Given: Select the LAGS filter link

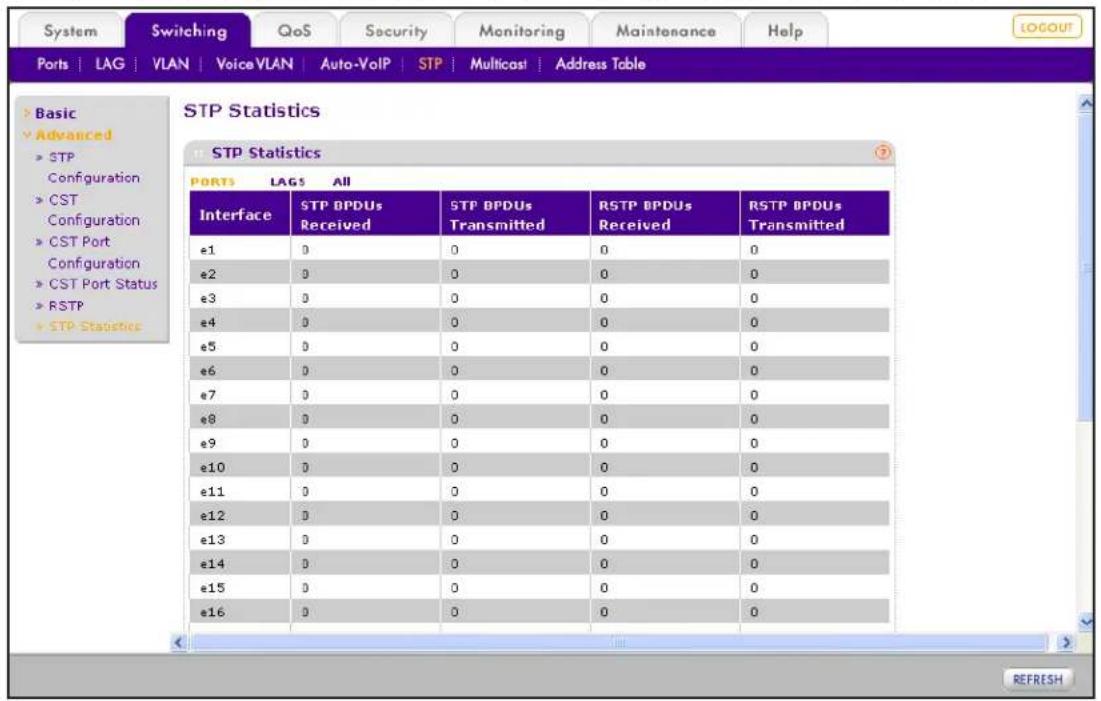Looking at the screenshot, I should point(287,182).
